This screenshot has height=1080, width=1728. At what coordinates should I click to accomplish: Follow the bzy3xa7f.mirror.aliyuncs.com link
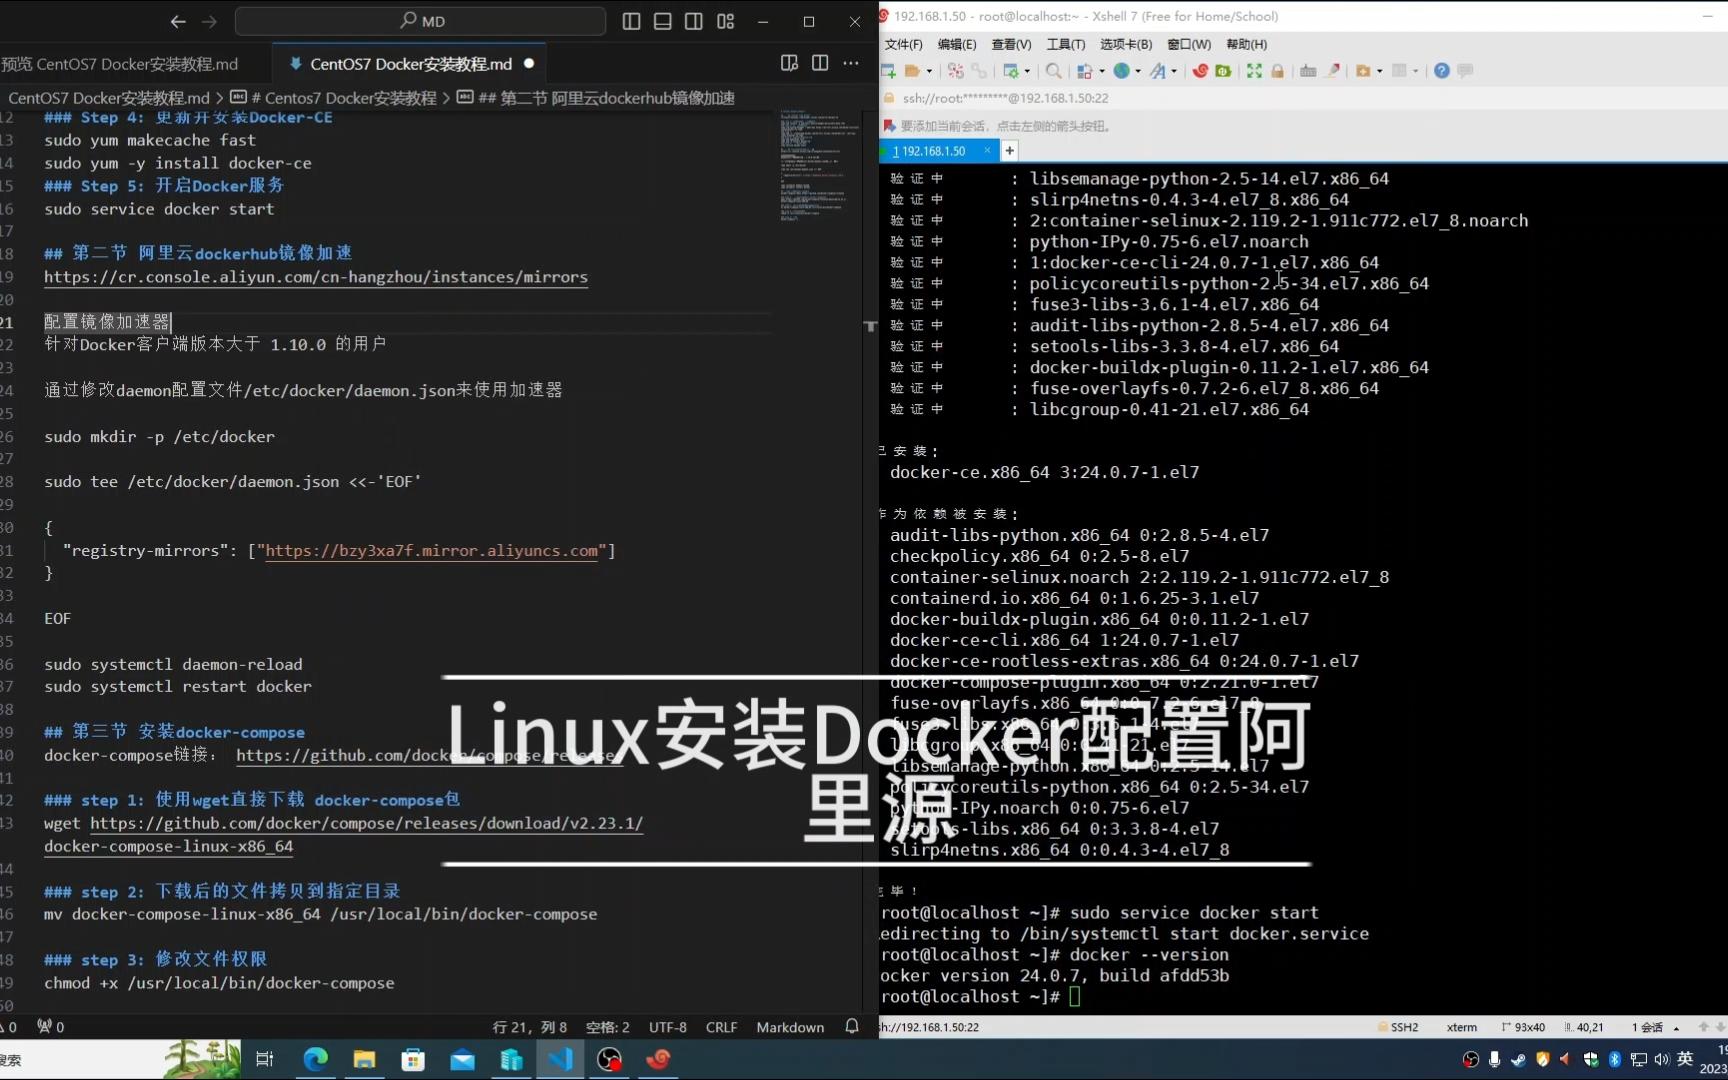[432, 551]
